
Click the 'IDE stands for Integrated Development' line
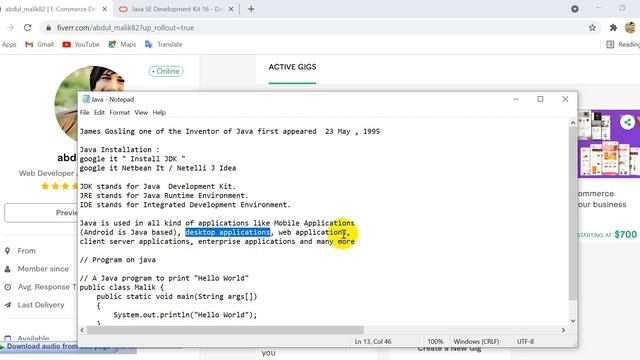(x=185, y=205)
